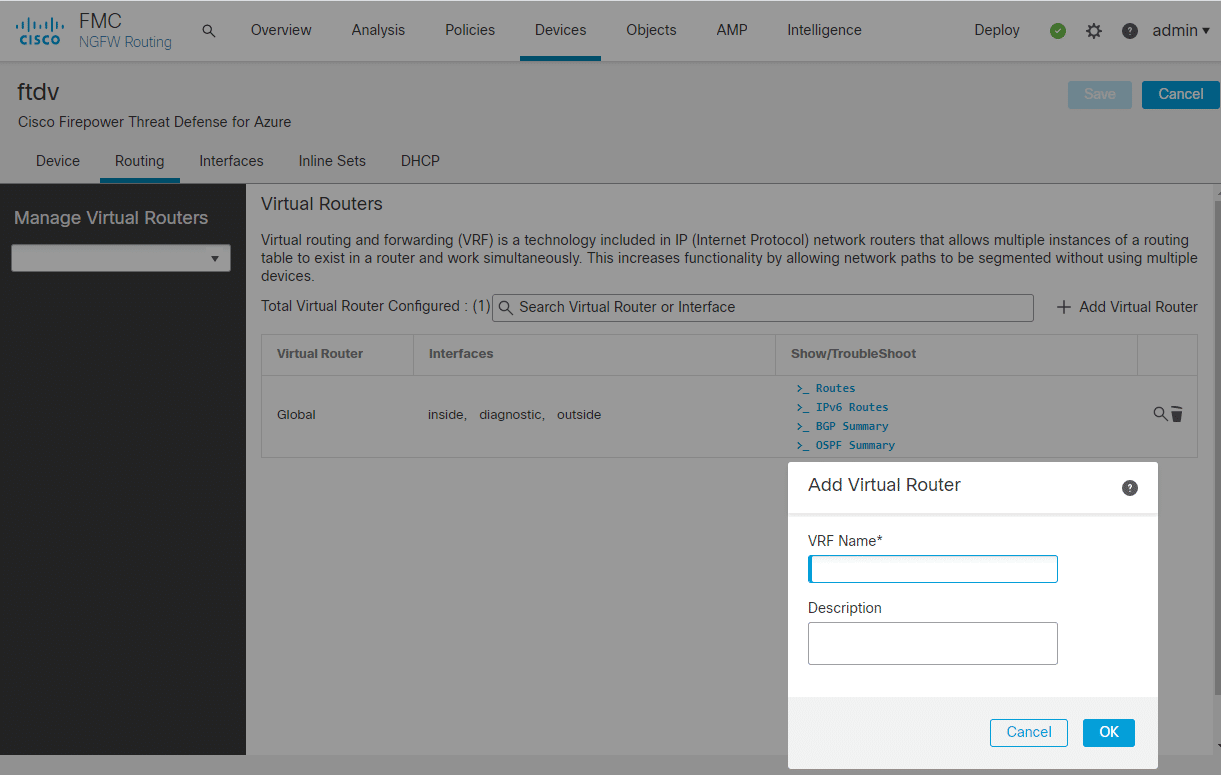Open the admin user dropdown
The image size is (1221, 775).
coord(1181,30)
